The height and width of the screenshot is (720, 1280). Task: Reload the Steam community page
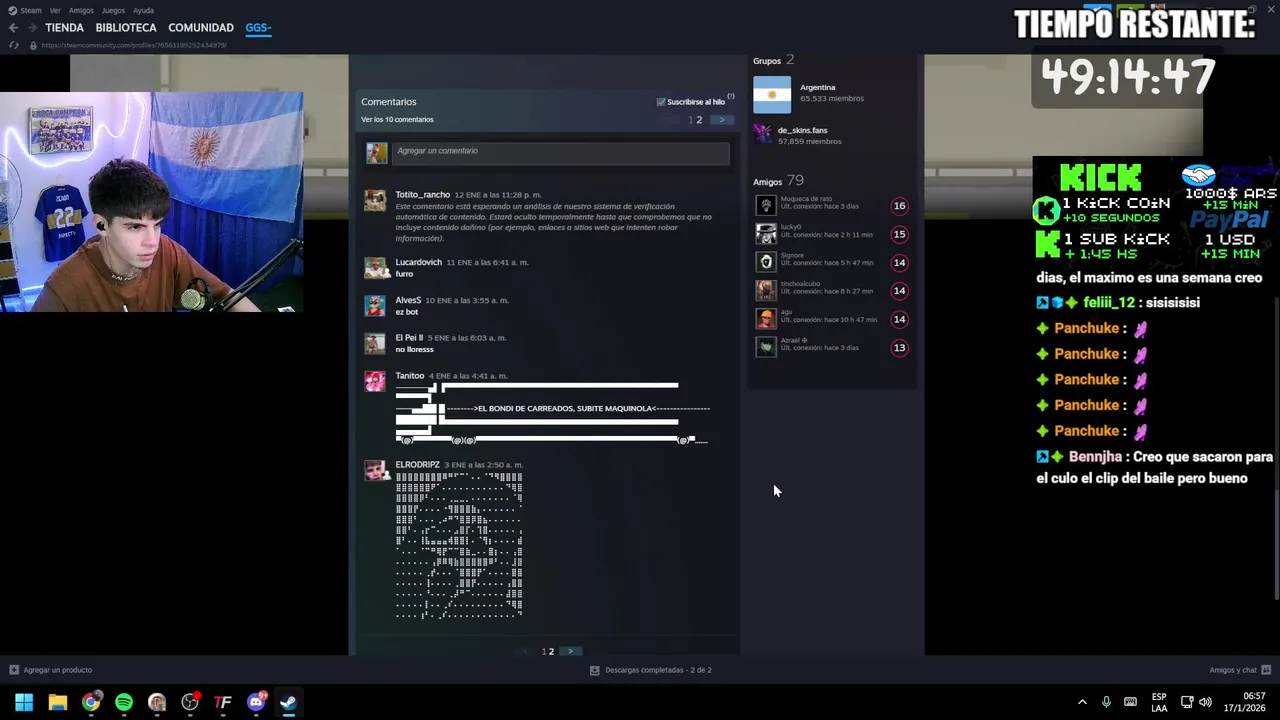pyautogui.click(x=14, y=45)
